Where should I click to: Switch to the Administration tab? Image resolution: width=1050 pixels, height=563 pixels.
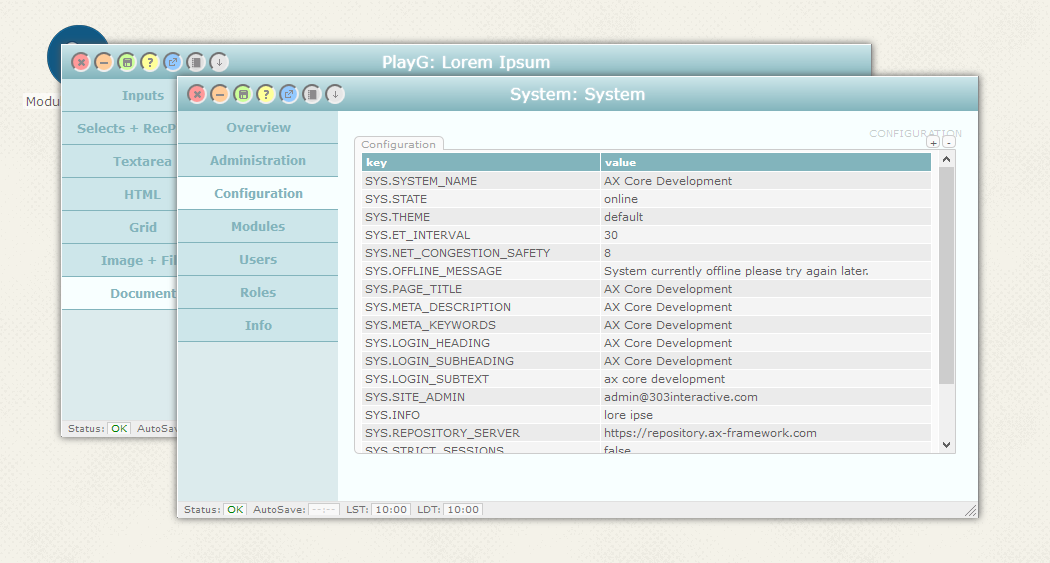pos(258,161)
